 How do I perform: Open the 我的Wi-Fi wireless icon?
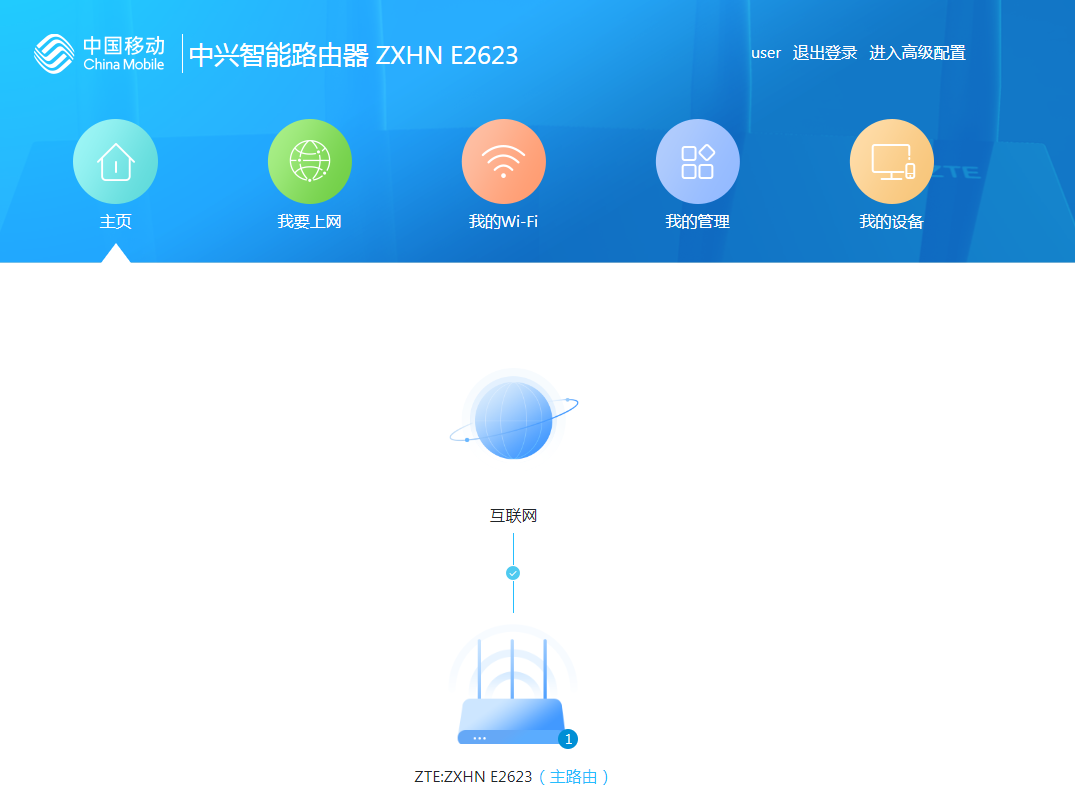click(x=504, y=161)
